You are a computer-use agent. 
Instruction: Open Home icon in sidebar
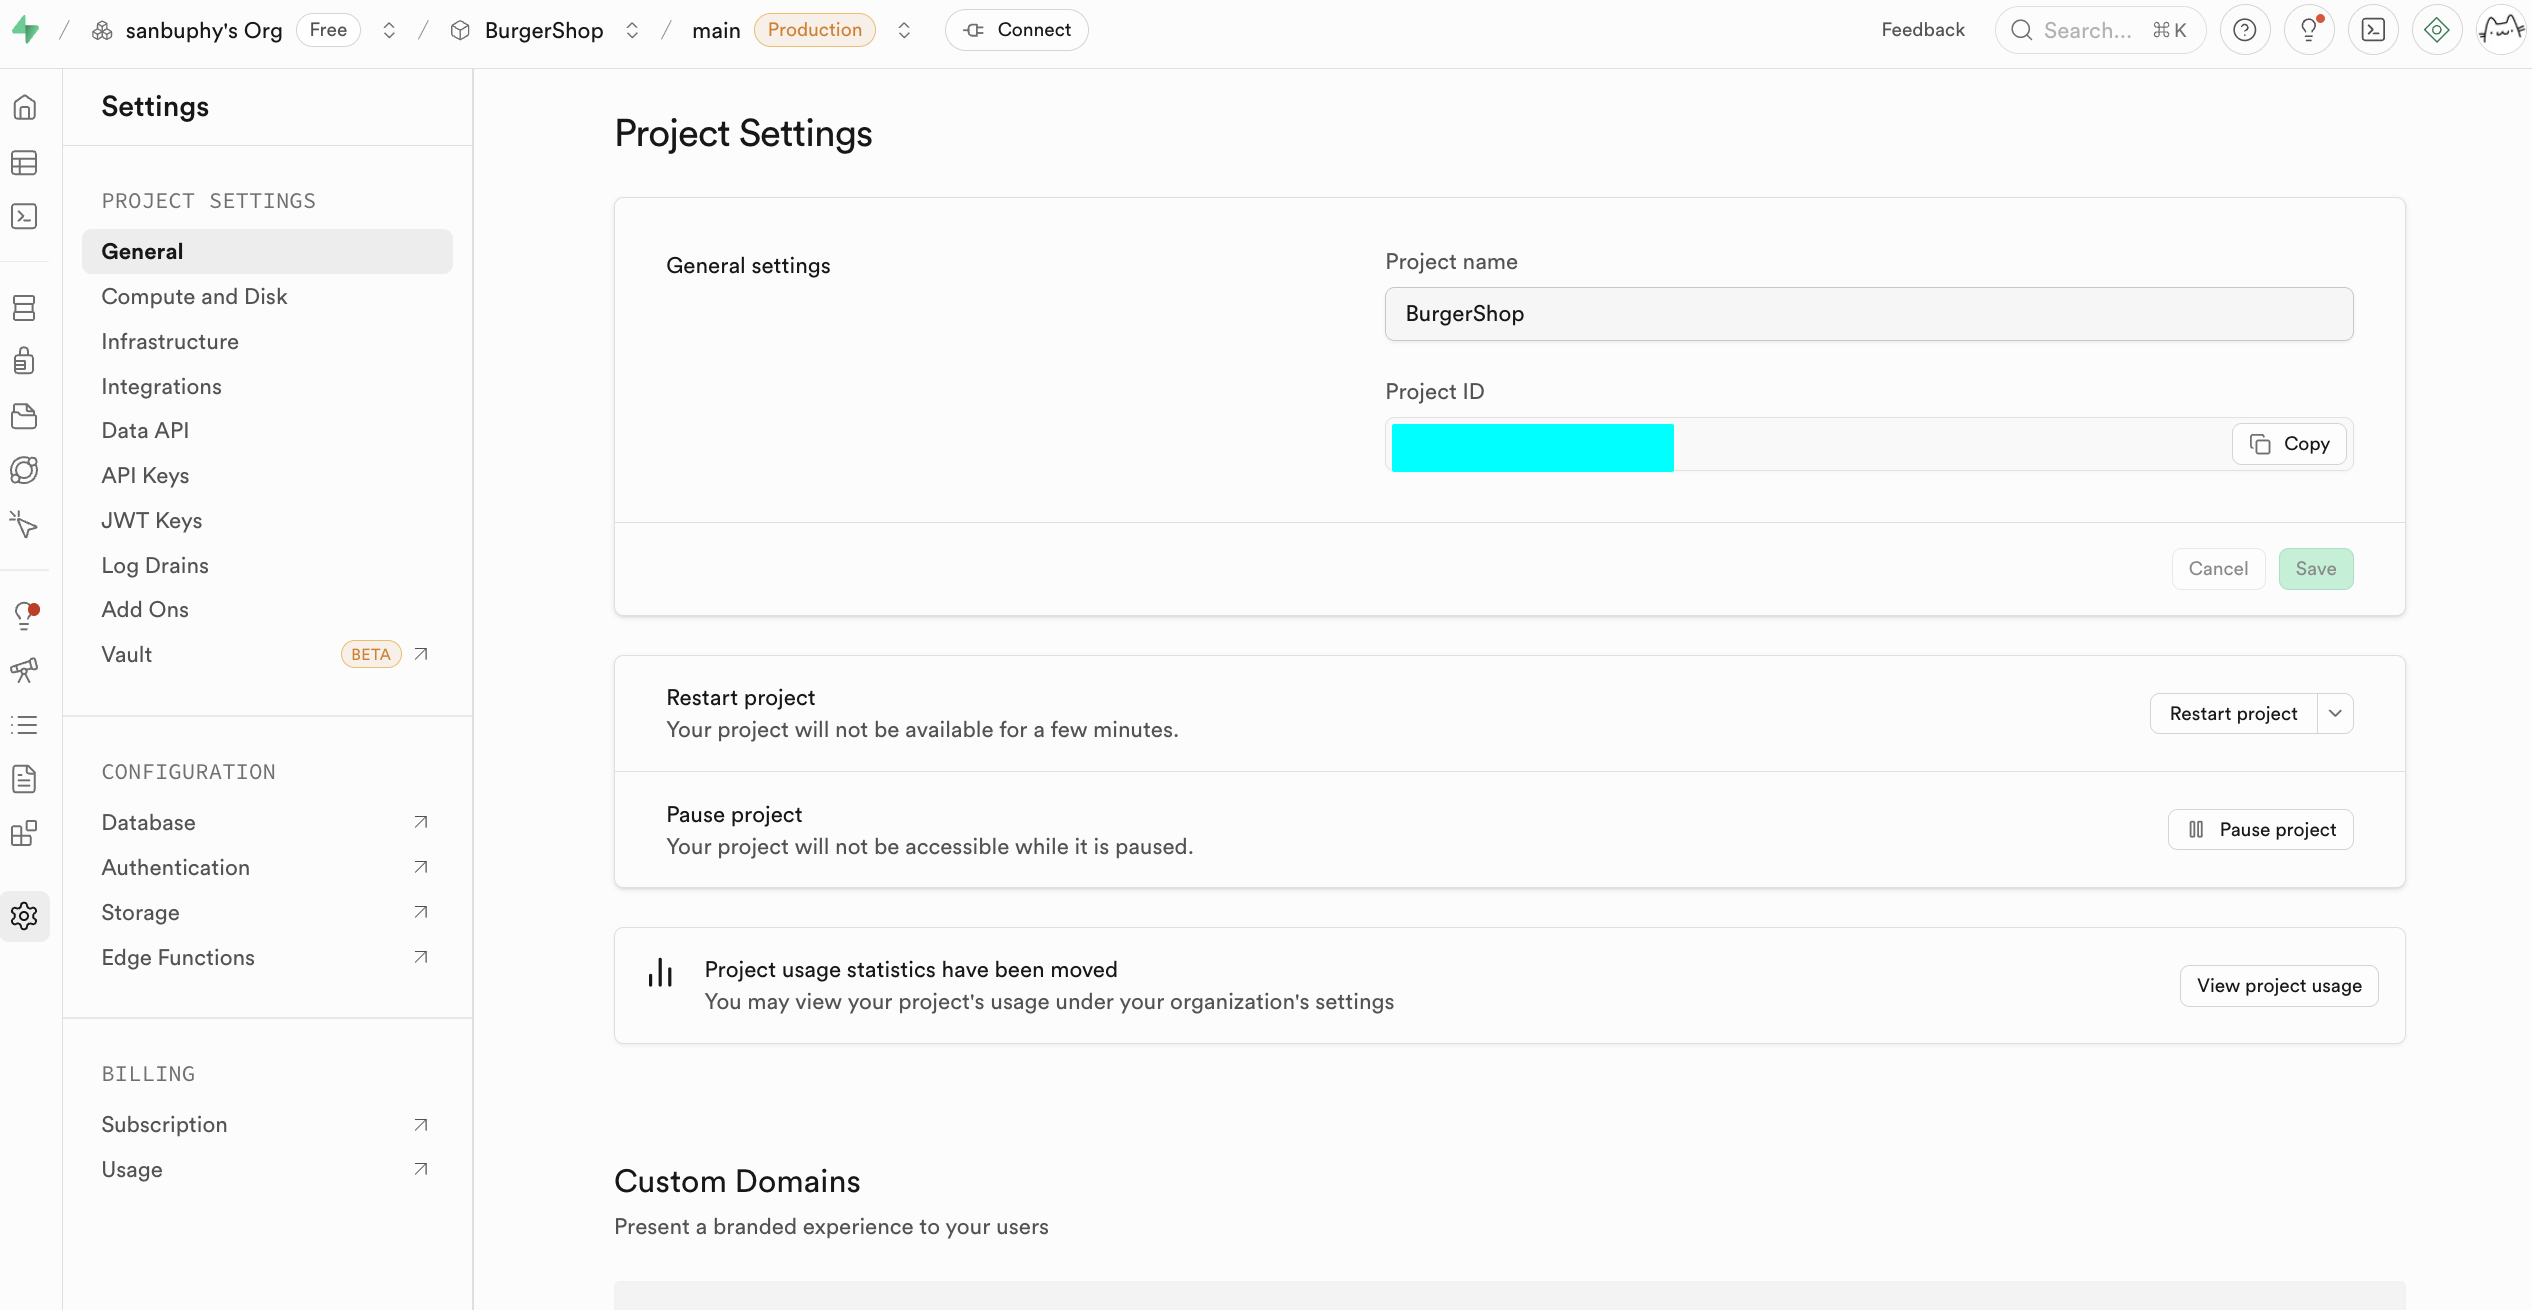point(24,107)
